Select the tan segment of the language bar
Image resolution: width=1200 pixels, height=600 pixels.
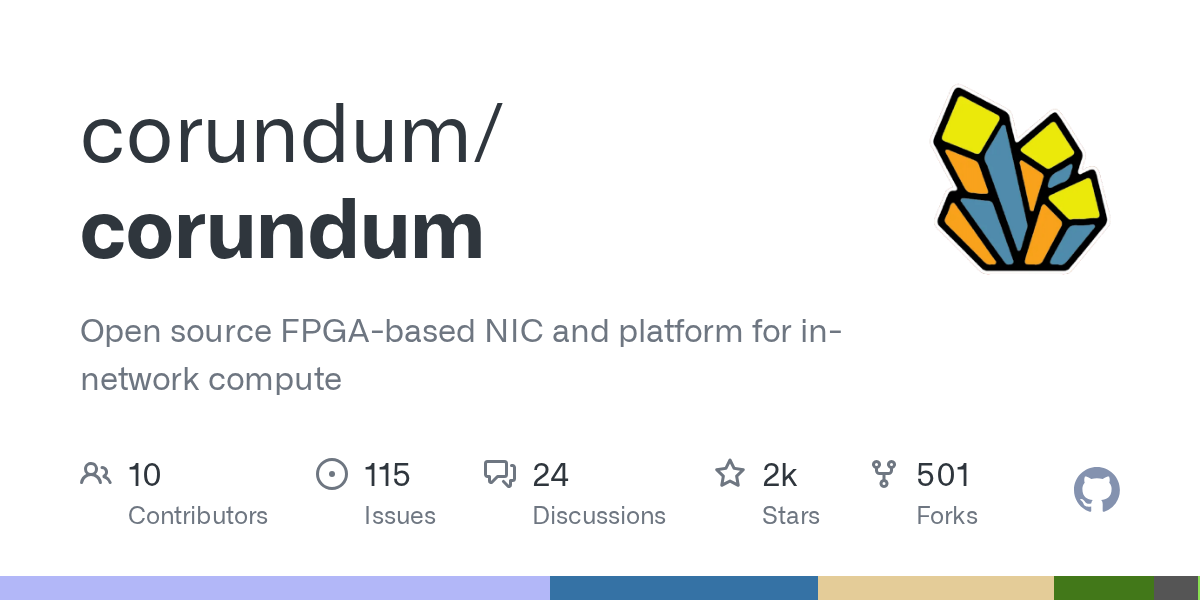pos(936,588)
